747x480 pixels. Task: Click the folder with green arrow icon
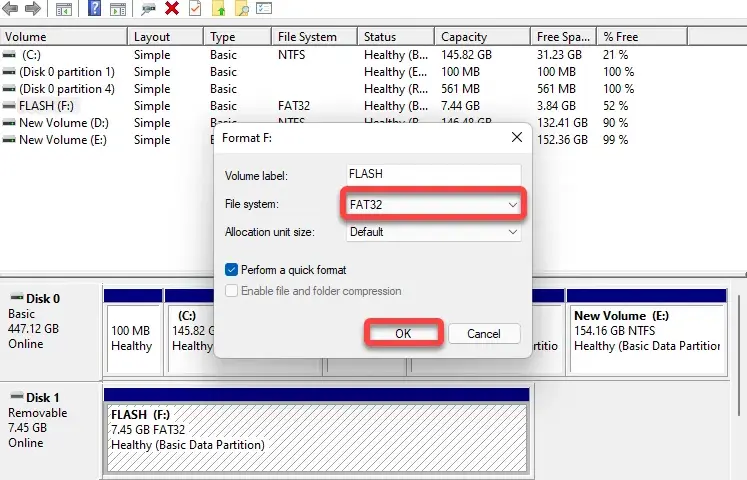218,8
